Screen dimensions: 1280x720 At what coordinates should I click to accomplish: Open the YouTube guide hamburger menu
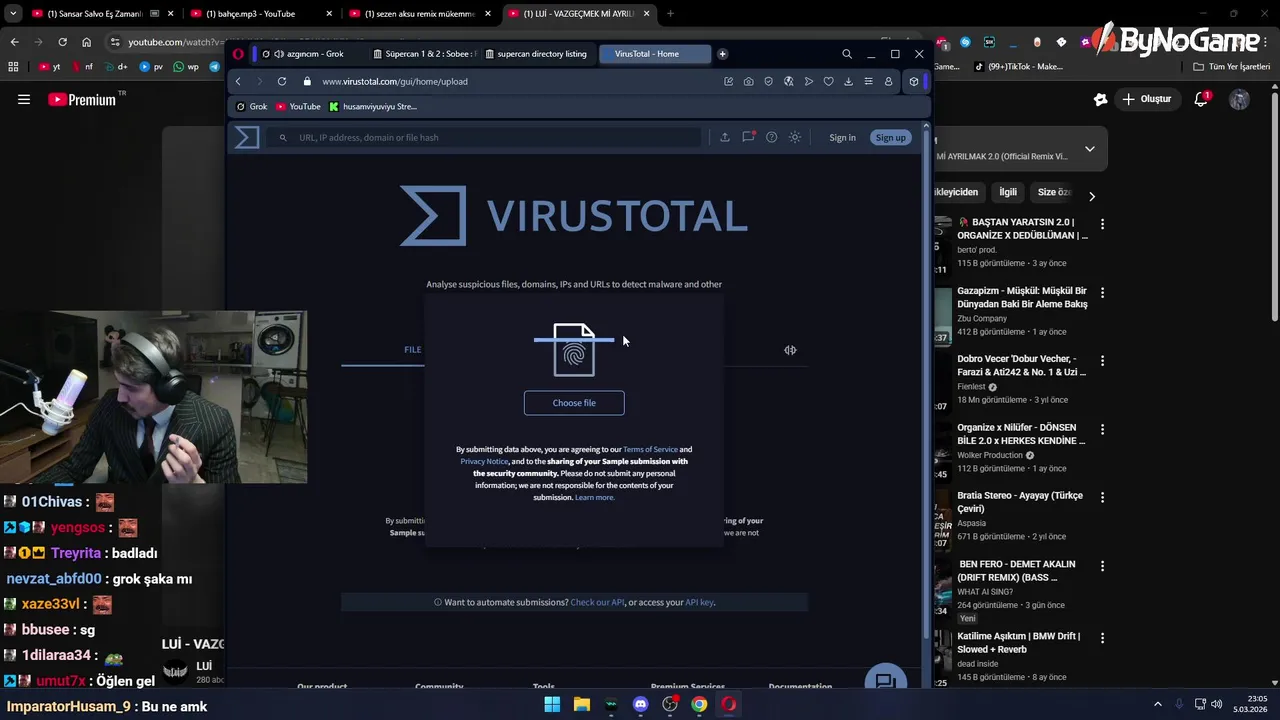(24, 99)
